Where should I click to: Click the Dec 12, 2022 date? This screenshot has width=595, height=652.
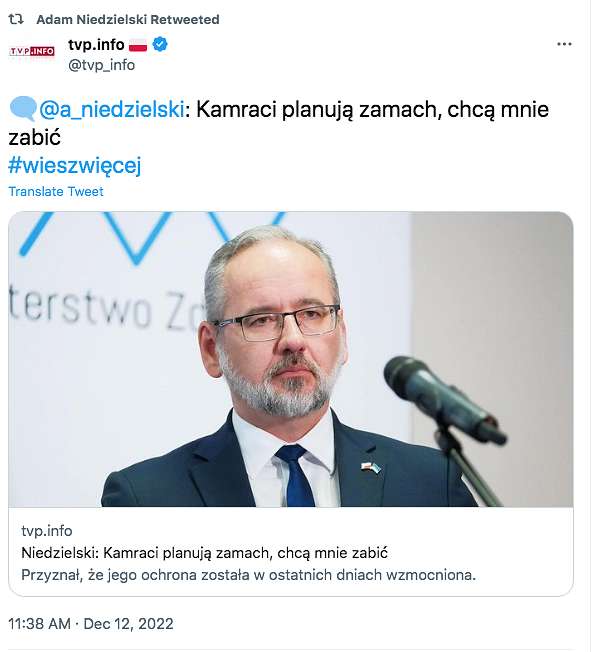(x=128, y=624)
